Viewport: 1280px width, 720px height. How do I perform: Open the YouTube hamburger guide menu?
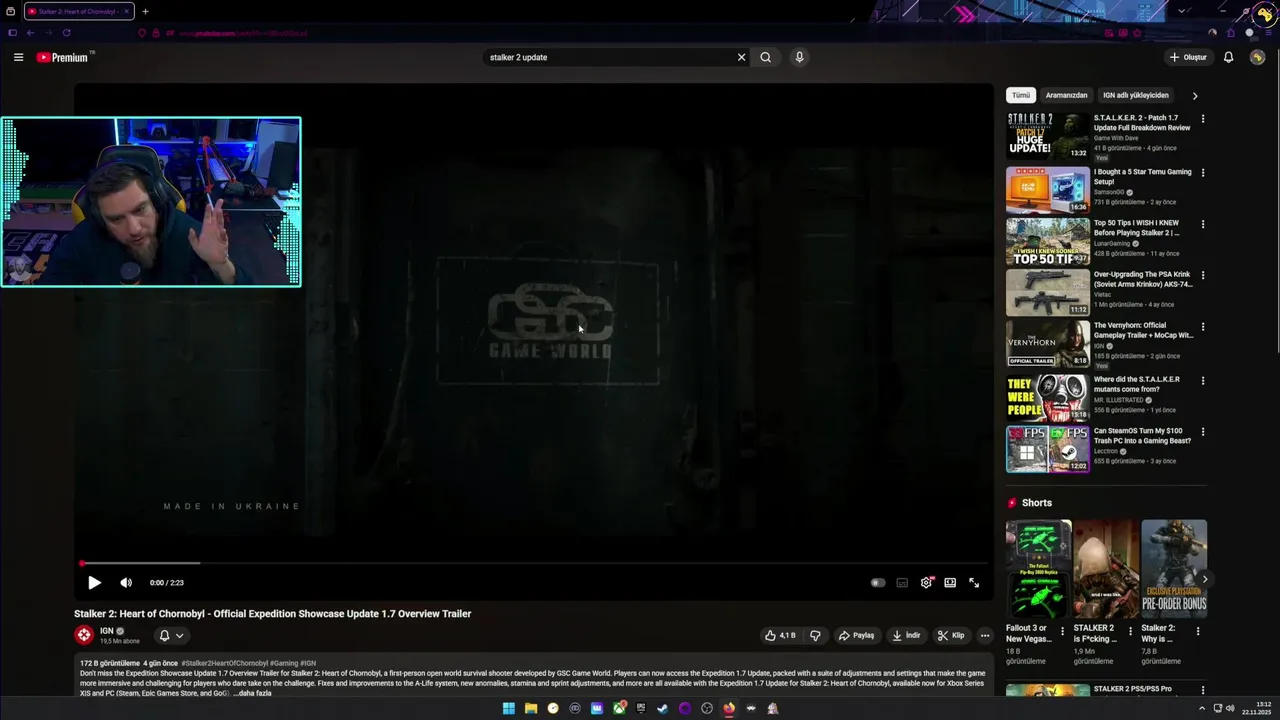pos(18,57)
